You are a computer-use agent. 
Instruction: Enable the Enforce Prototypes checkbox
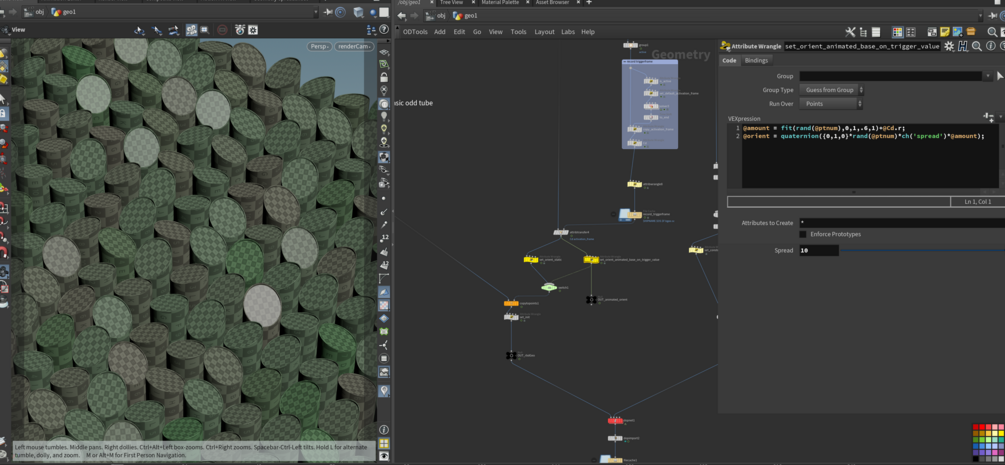(x=802, y=234)
